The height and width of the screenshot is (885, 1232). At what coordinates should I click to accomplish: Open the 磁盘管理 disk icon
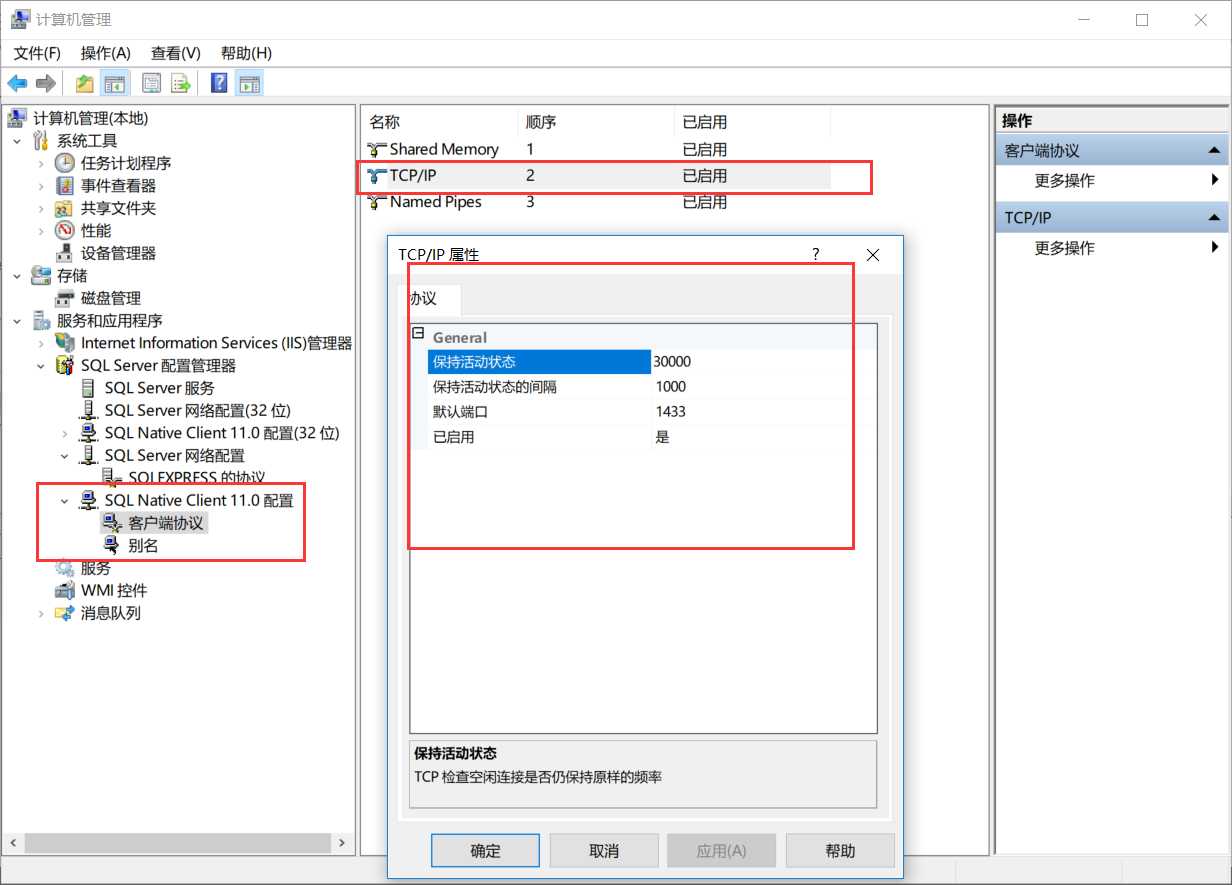64,298
